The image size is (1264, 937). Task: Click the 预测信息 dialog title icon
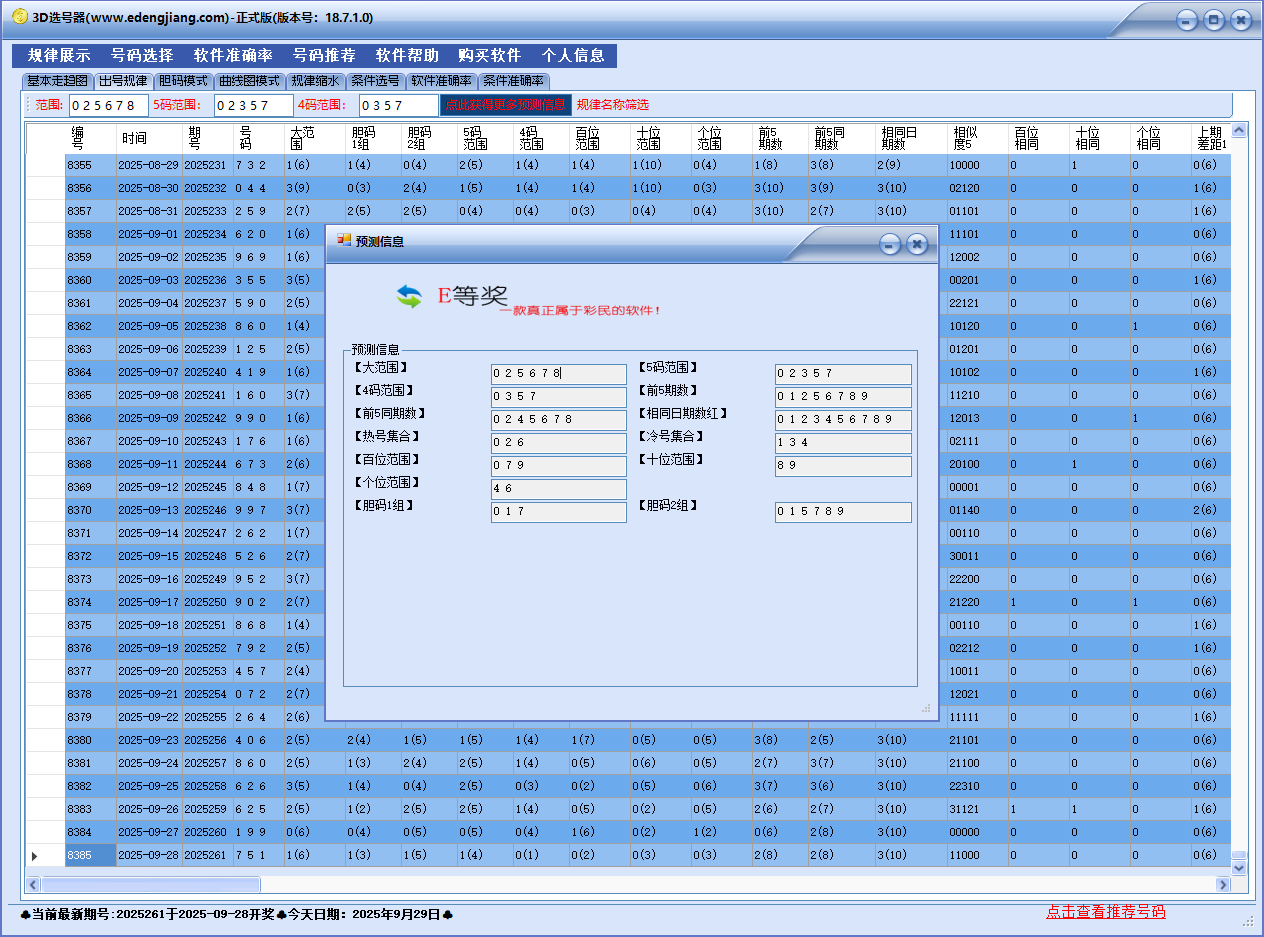(x=344, y=240)
